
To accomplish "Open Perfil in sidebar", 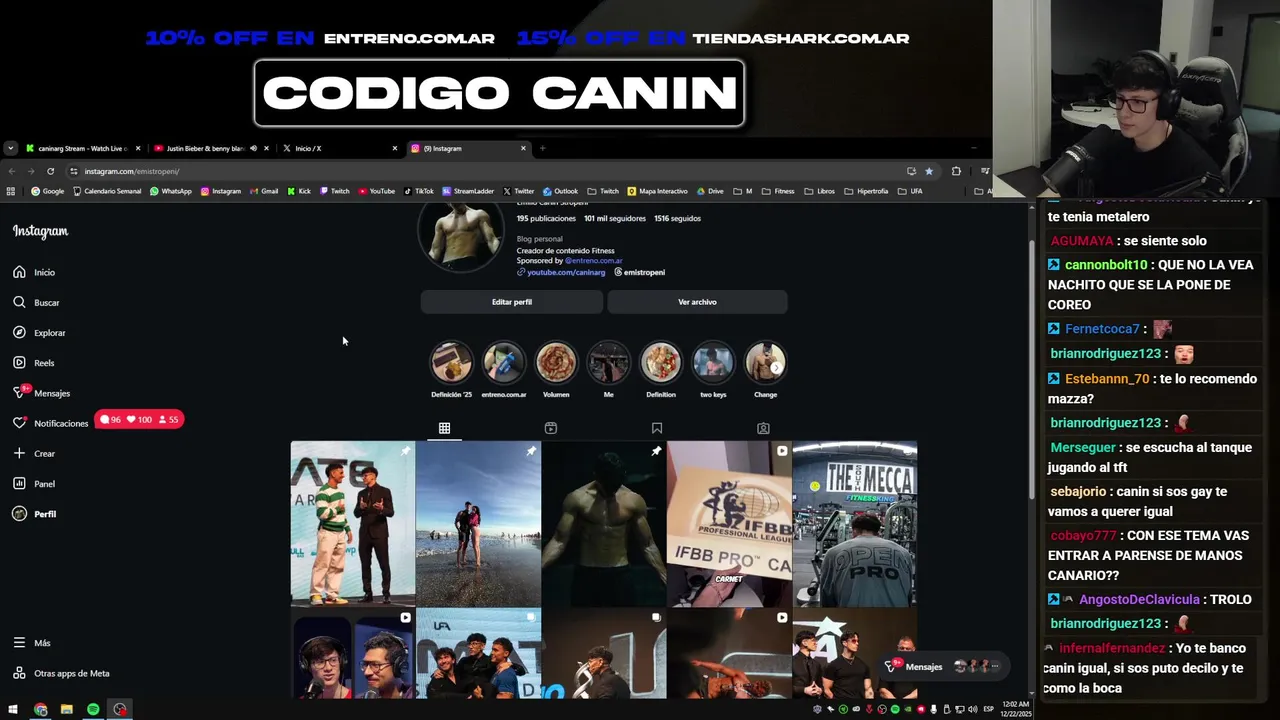I will 34,514.
